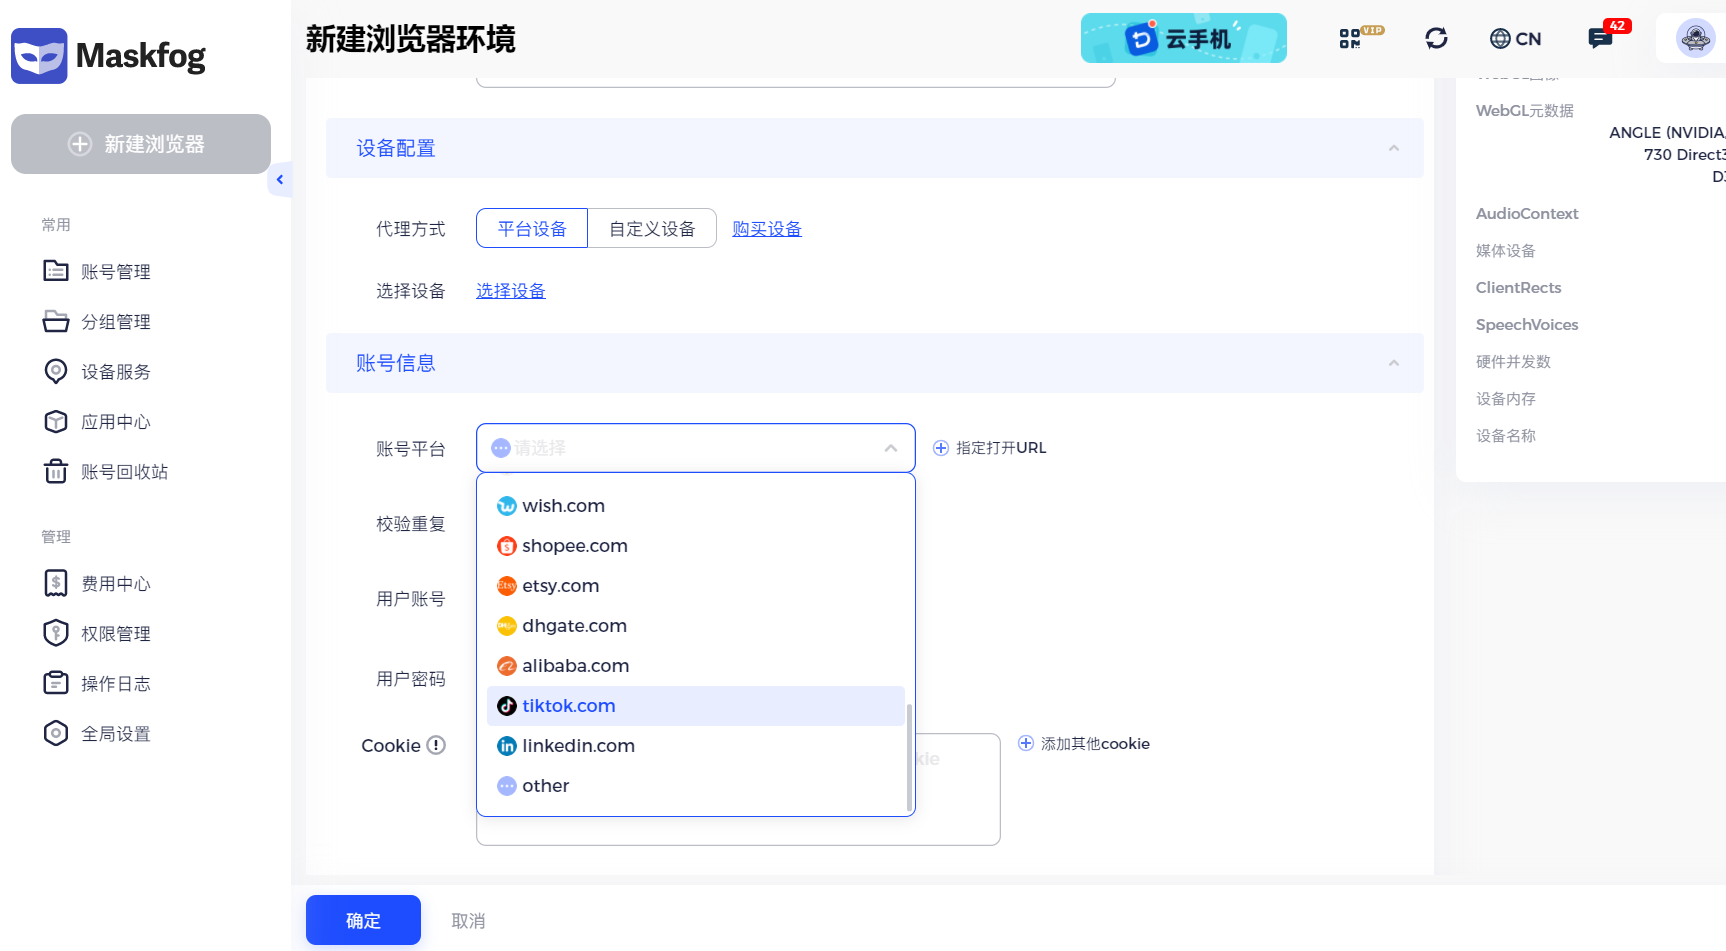This screenshot has height=951, width=1726.
Task: Collapse the left sidebar arrow
Action: coord(280,180)
